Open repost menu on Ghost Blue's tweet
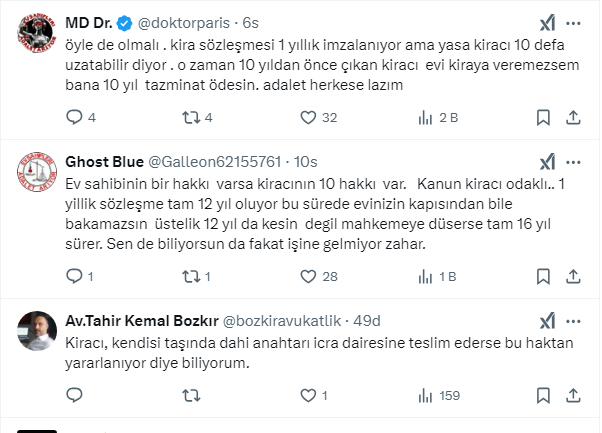 point(188,276)
